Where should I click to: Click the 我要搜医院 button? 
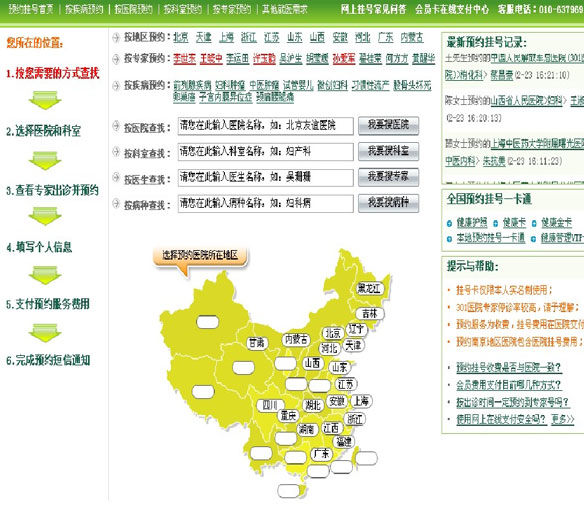[388, 126]
